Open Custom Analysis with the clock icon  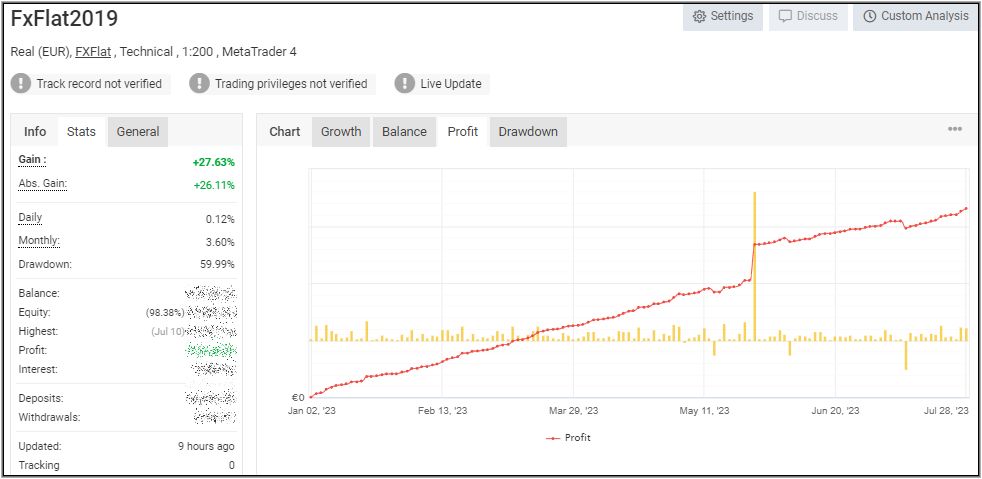tap(870, 17)
